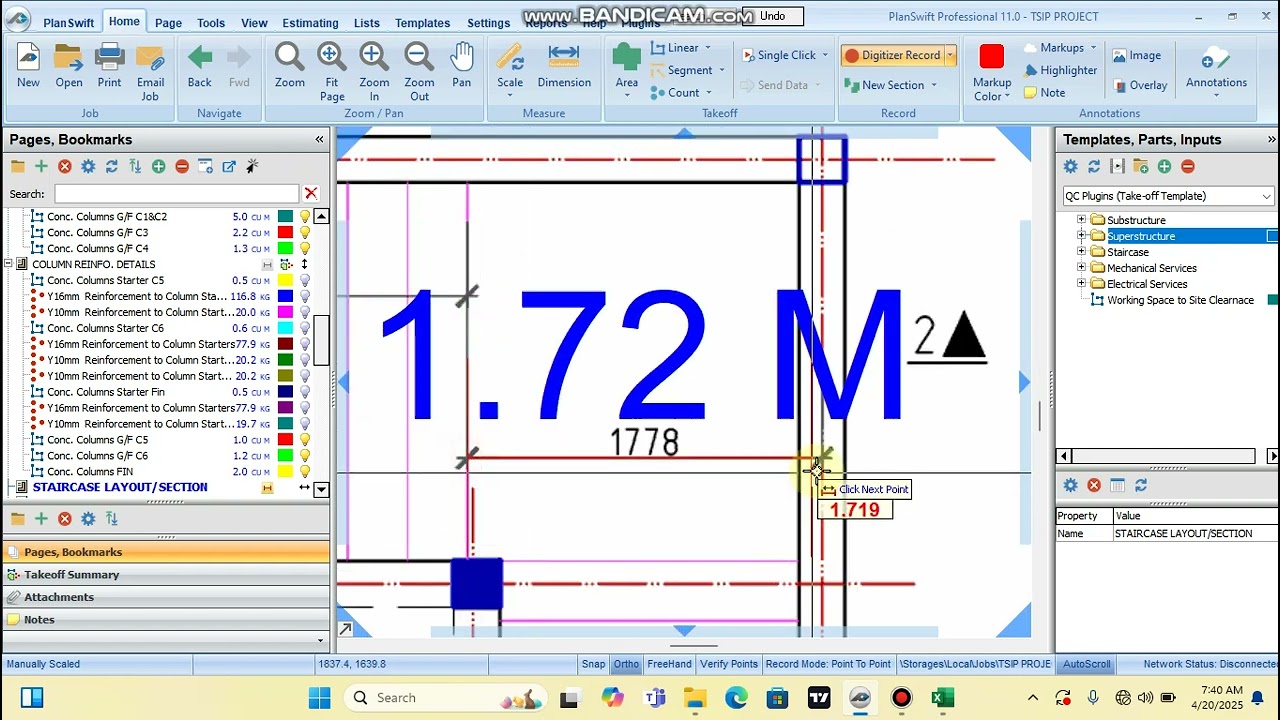Toggle light bulb for Conc. Columns G/F C4

[305, 248]
